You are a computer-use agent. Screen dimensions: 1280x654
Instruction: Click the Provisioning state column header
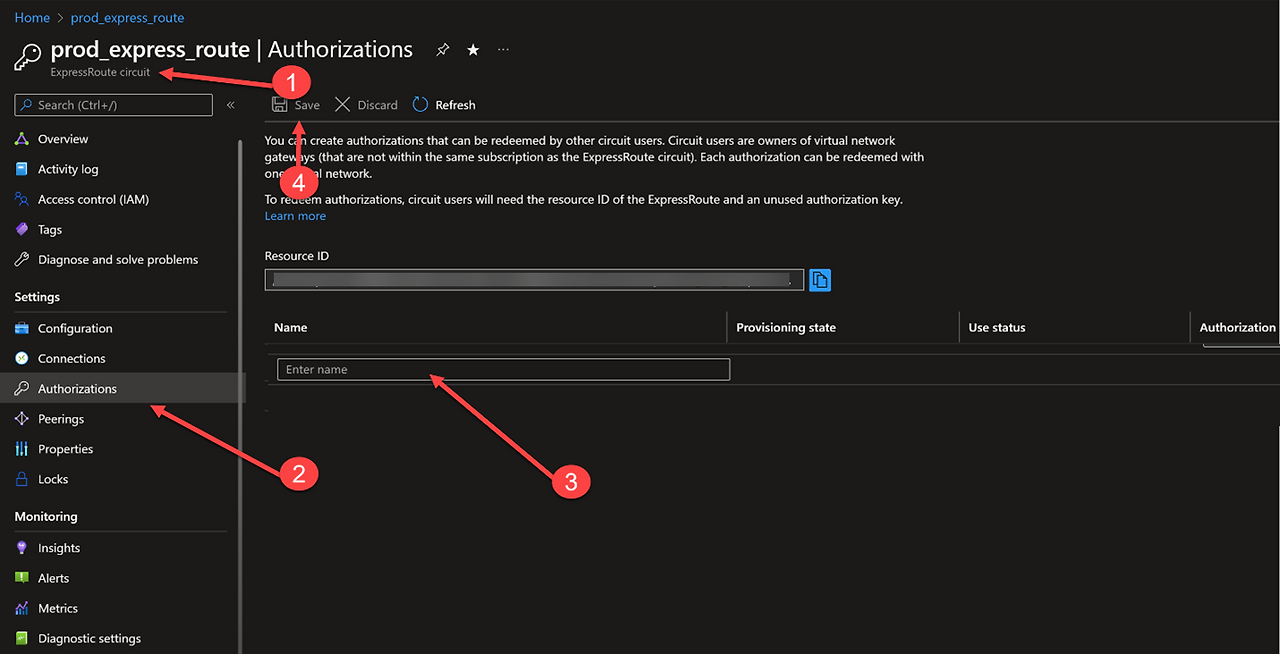(786, 327)
